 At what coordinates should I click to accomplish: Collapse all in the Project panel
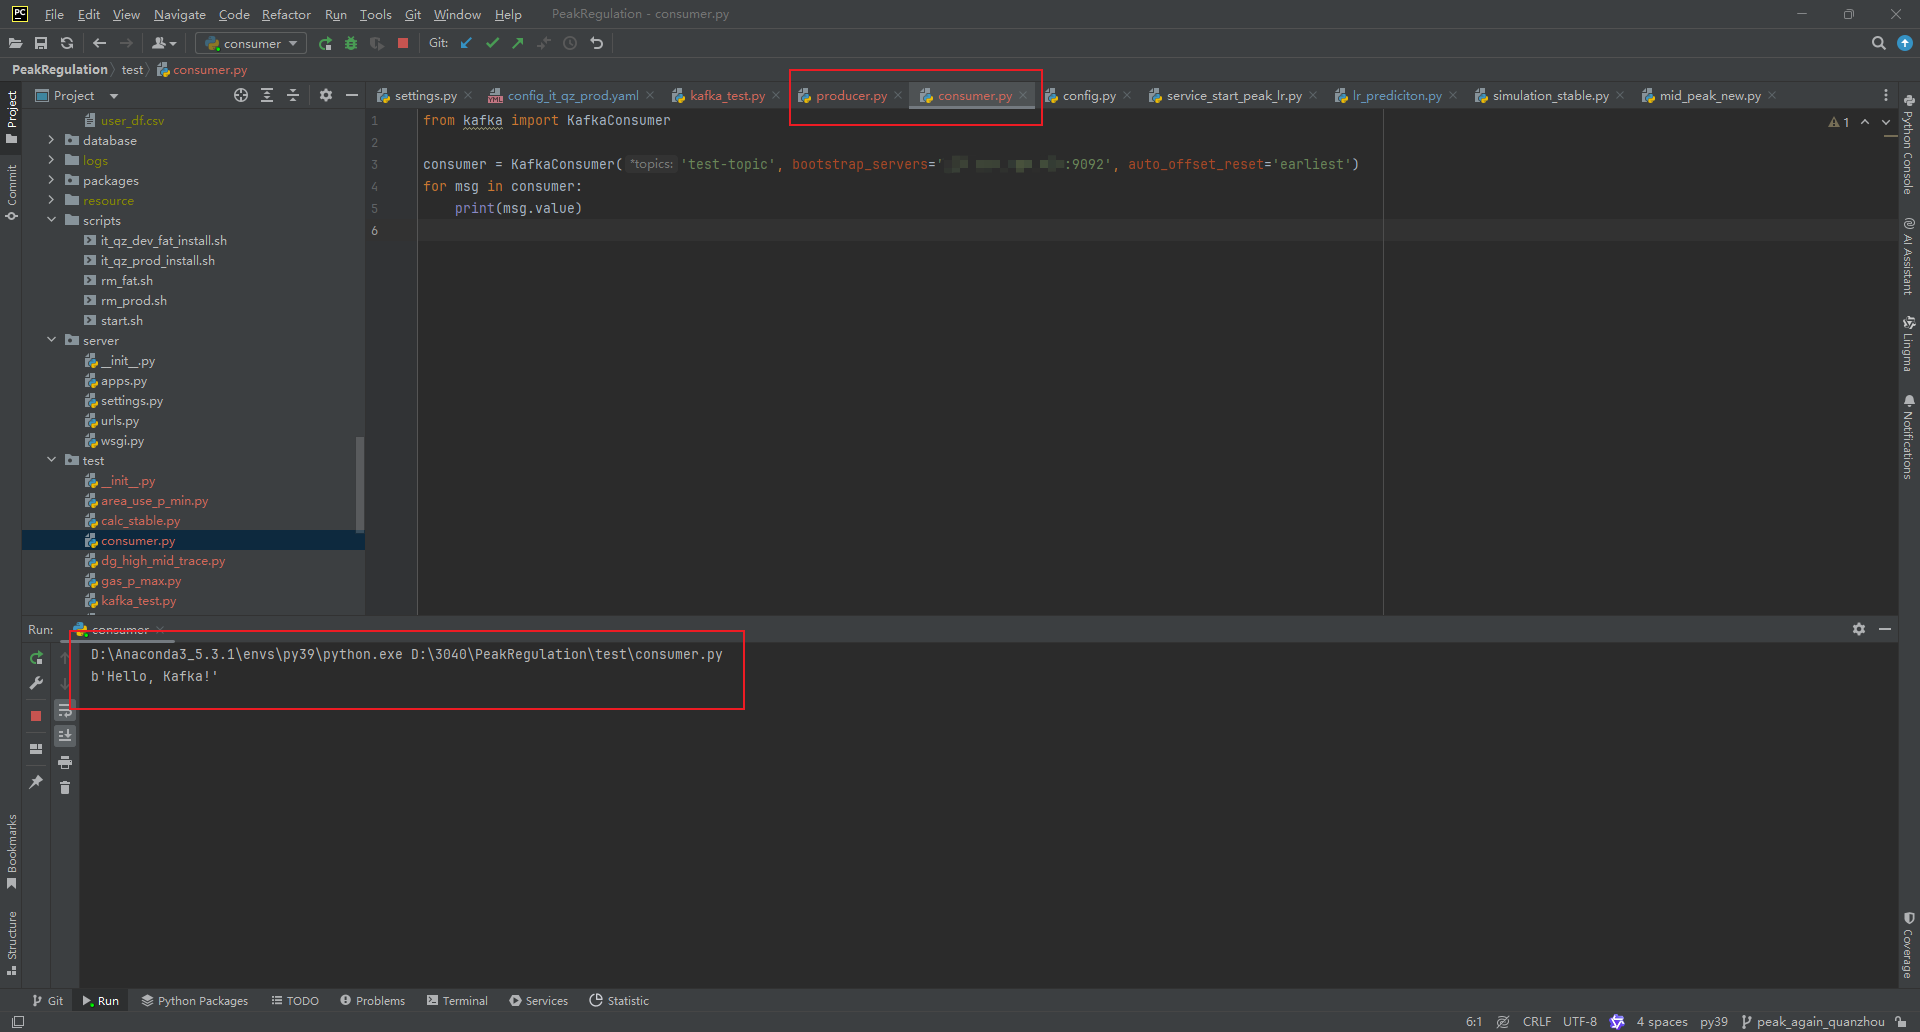293,95
